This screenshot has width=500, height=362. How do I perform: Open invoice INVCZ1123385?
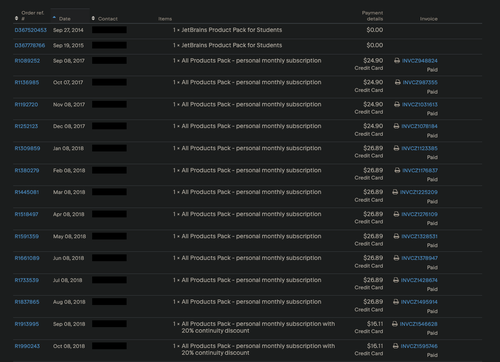click(419, 148)
